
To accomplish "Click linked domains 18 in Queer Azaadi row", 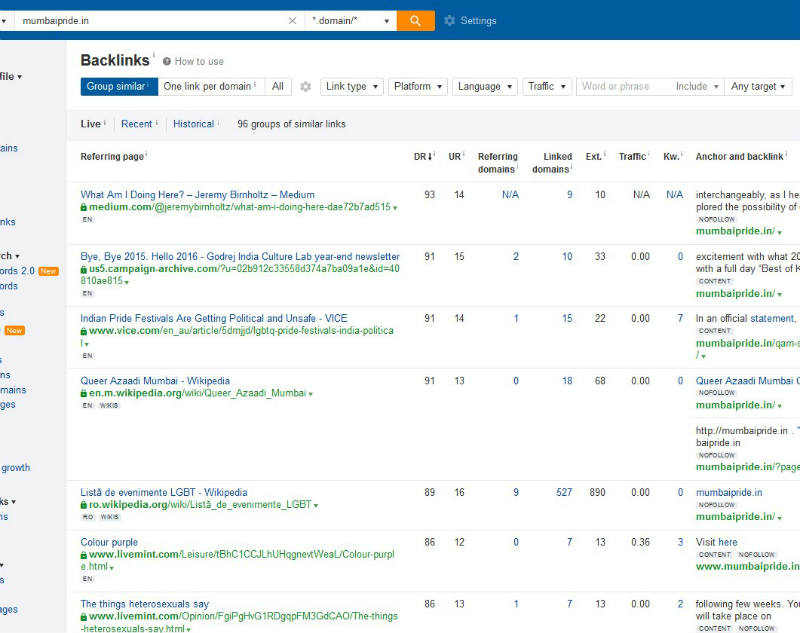I will click(567, 381).
